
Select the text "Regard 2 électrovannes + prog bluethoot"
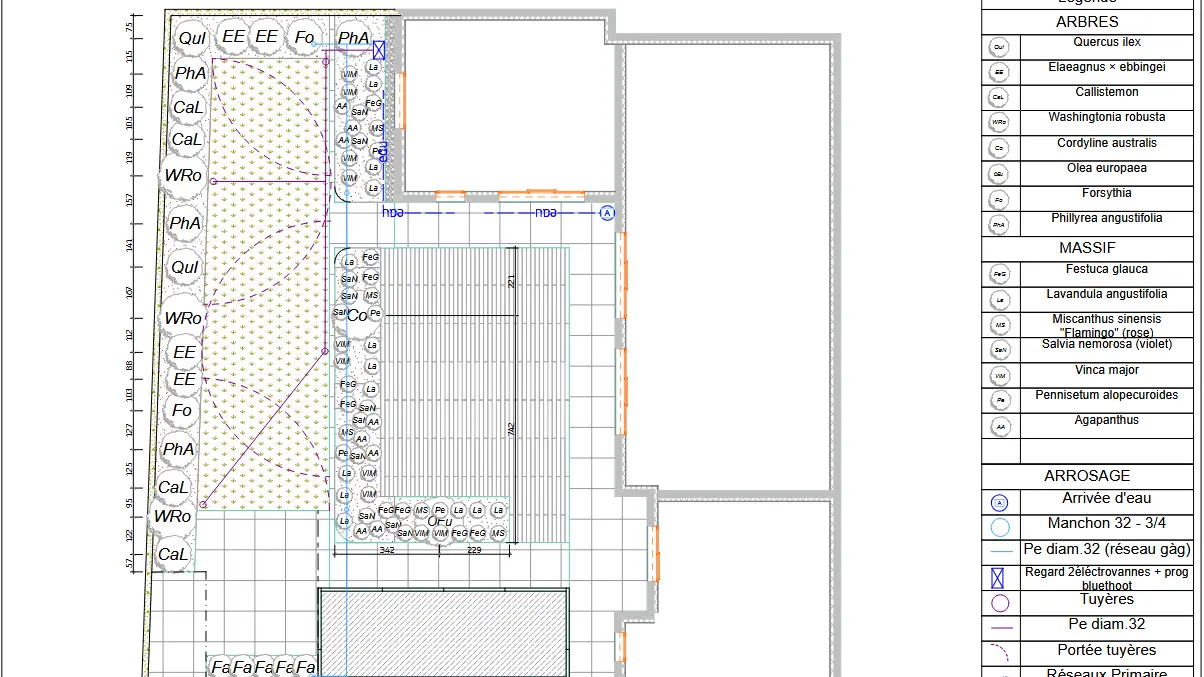[1107, 579]
